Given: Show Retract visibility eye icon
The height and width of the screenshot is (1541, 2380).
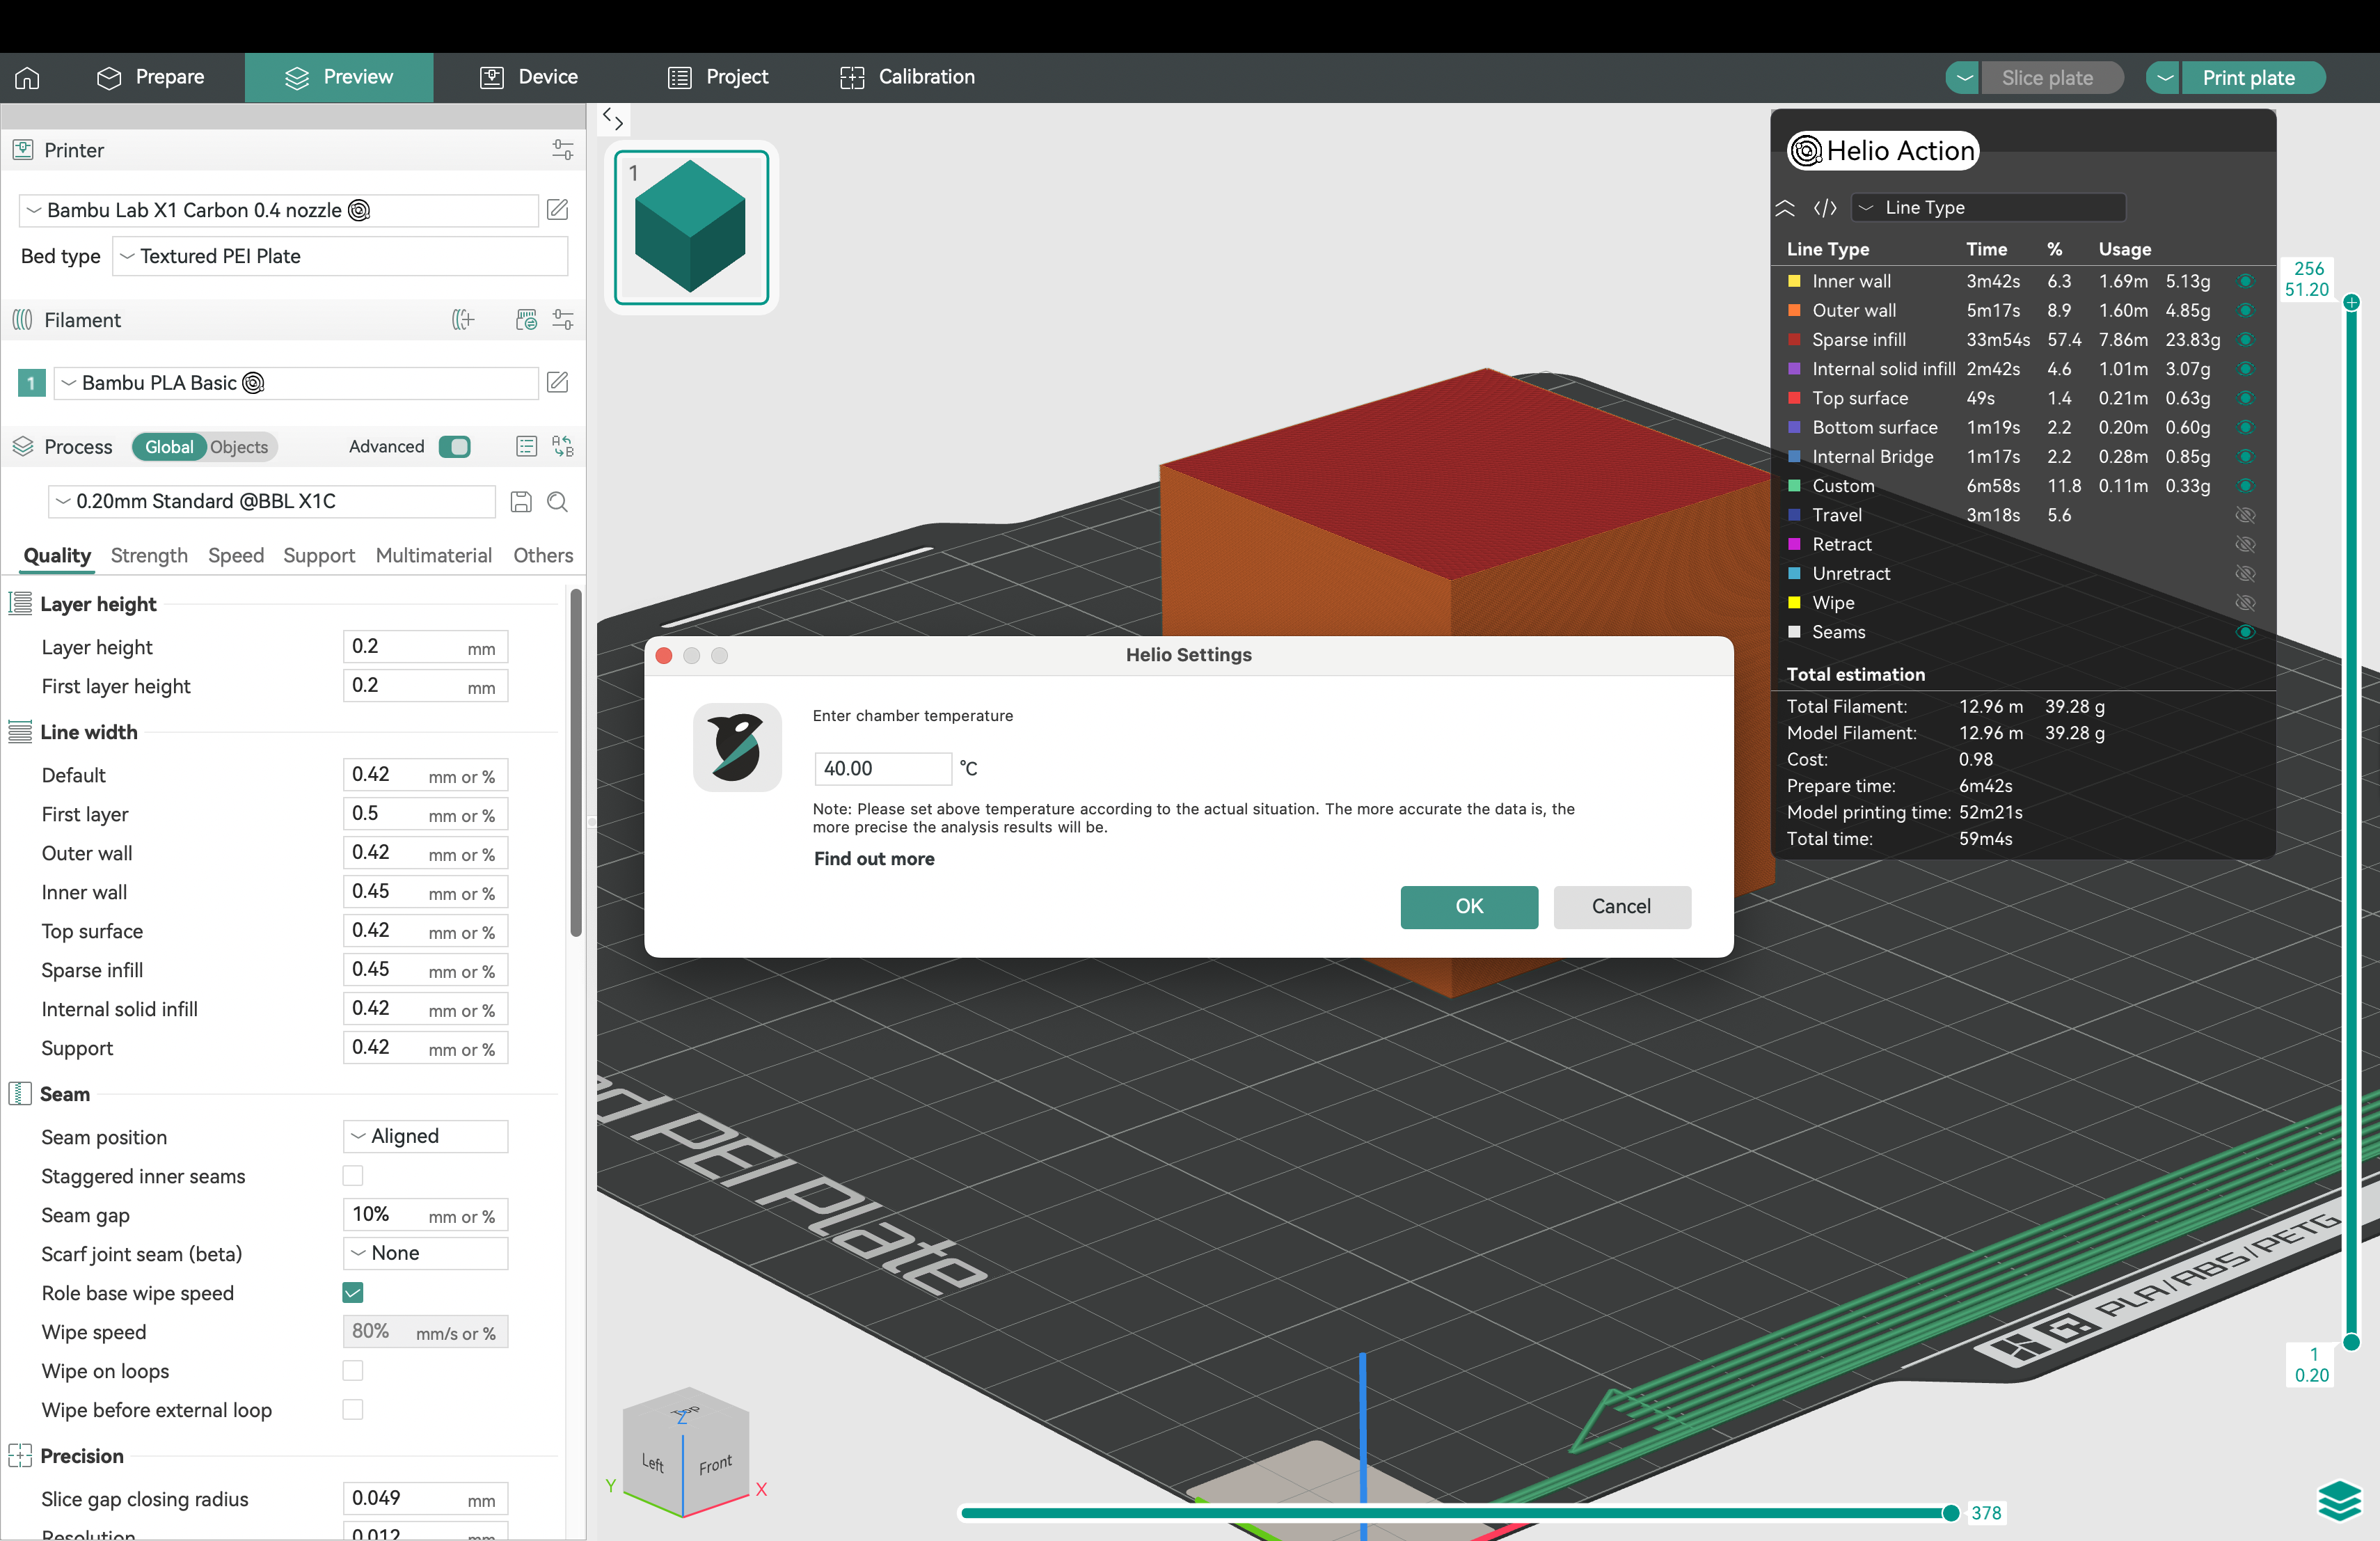Looking at the screenshot, I should click(x=2245, y=544).
